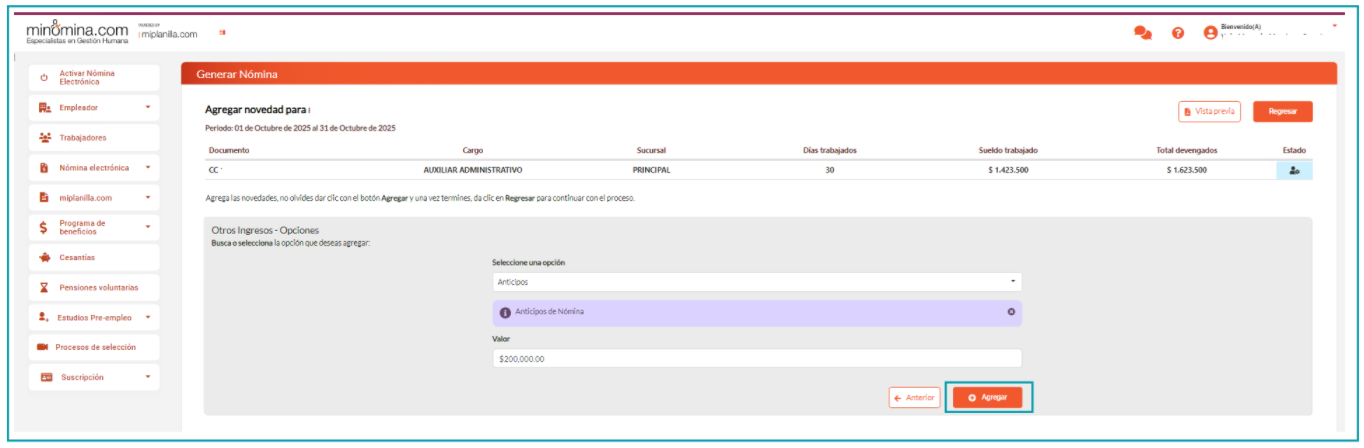Click the Procesos de selección camera icon

click(x=43, y=347)
